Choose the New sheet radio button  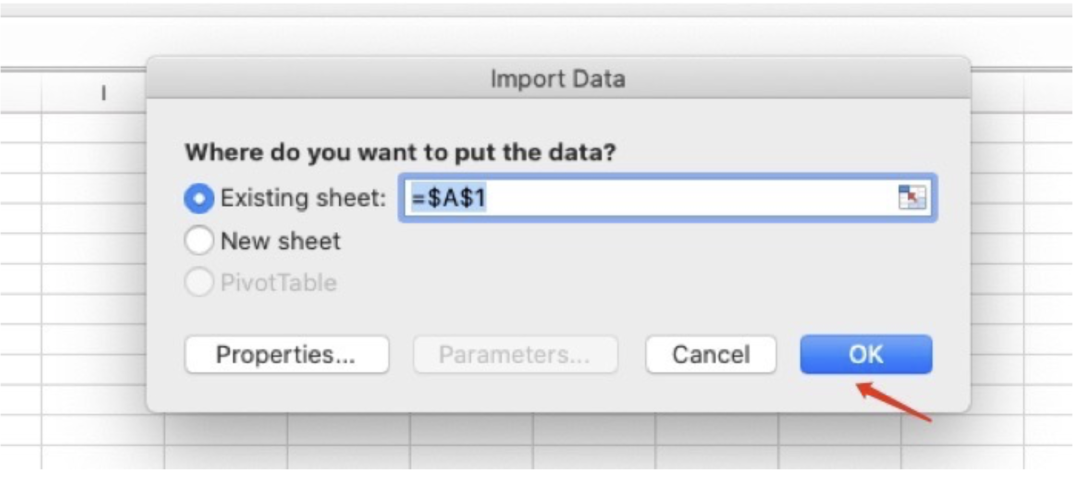pyautogui.click(x=199, y=241)
